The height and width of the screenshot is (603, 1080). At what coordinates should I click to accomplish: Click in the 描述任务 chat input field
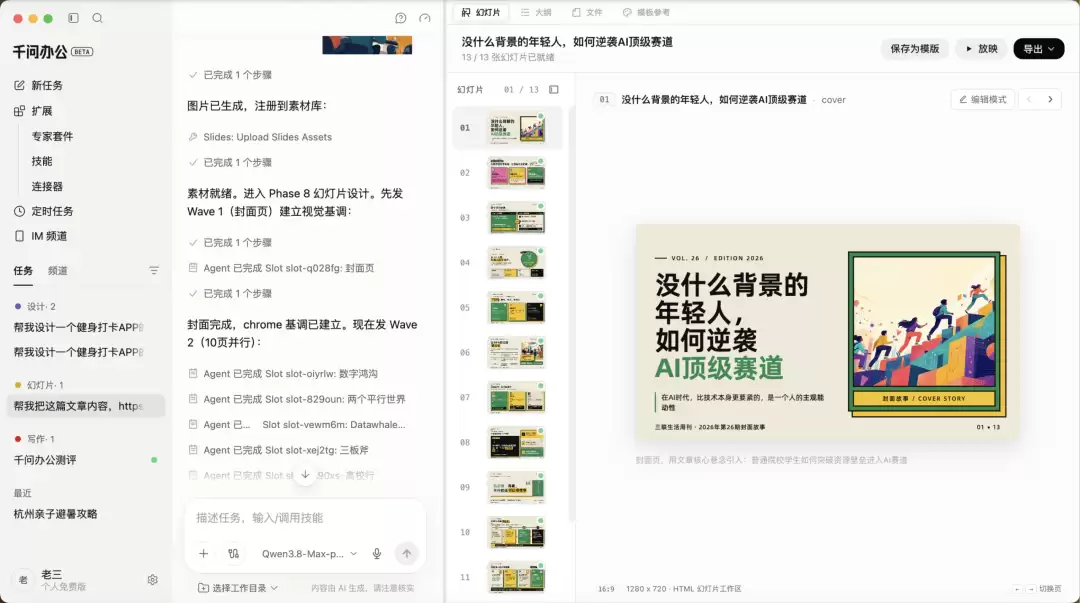tap(305, 518)
